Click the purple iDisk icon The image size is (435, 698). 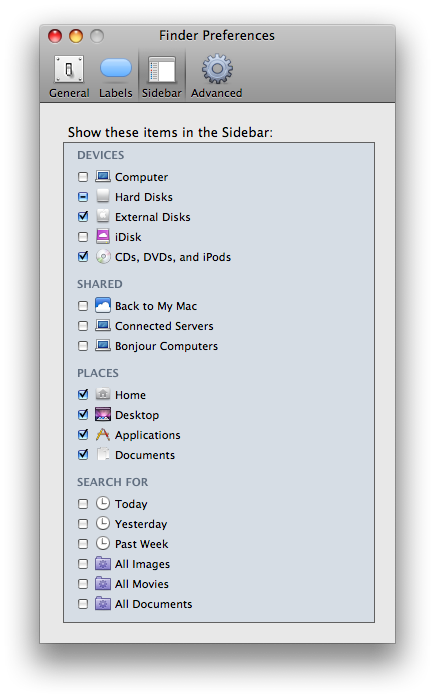pos(103,236)
